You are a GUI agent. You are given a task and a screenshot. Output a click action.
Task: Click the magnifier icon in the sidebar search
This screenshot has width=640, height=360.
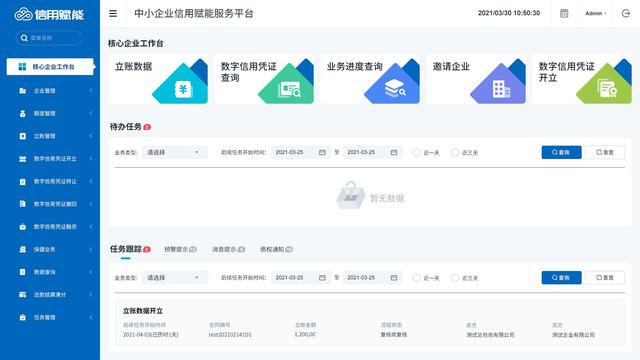[x=24, y=38]
